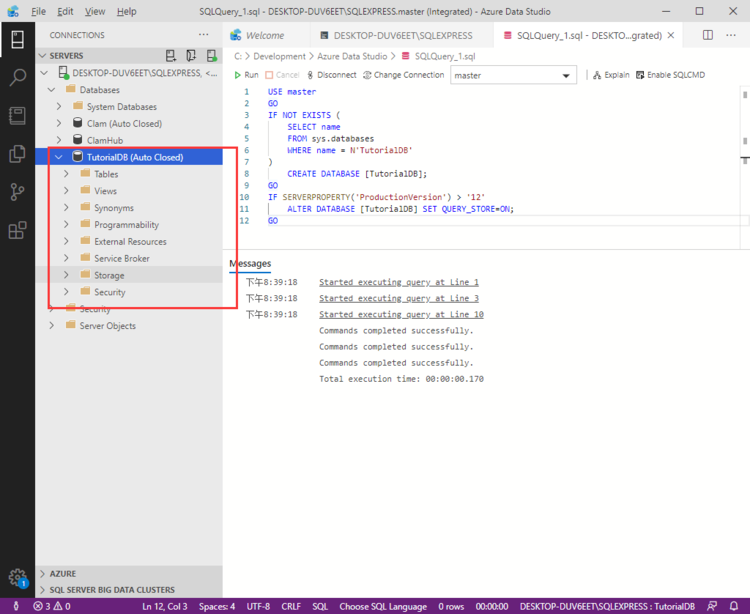Click the feedback icon in status bar
750x614 pixels.
(712, 606)
